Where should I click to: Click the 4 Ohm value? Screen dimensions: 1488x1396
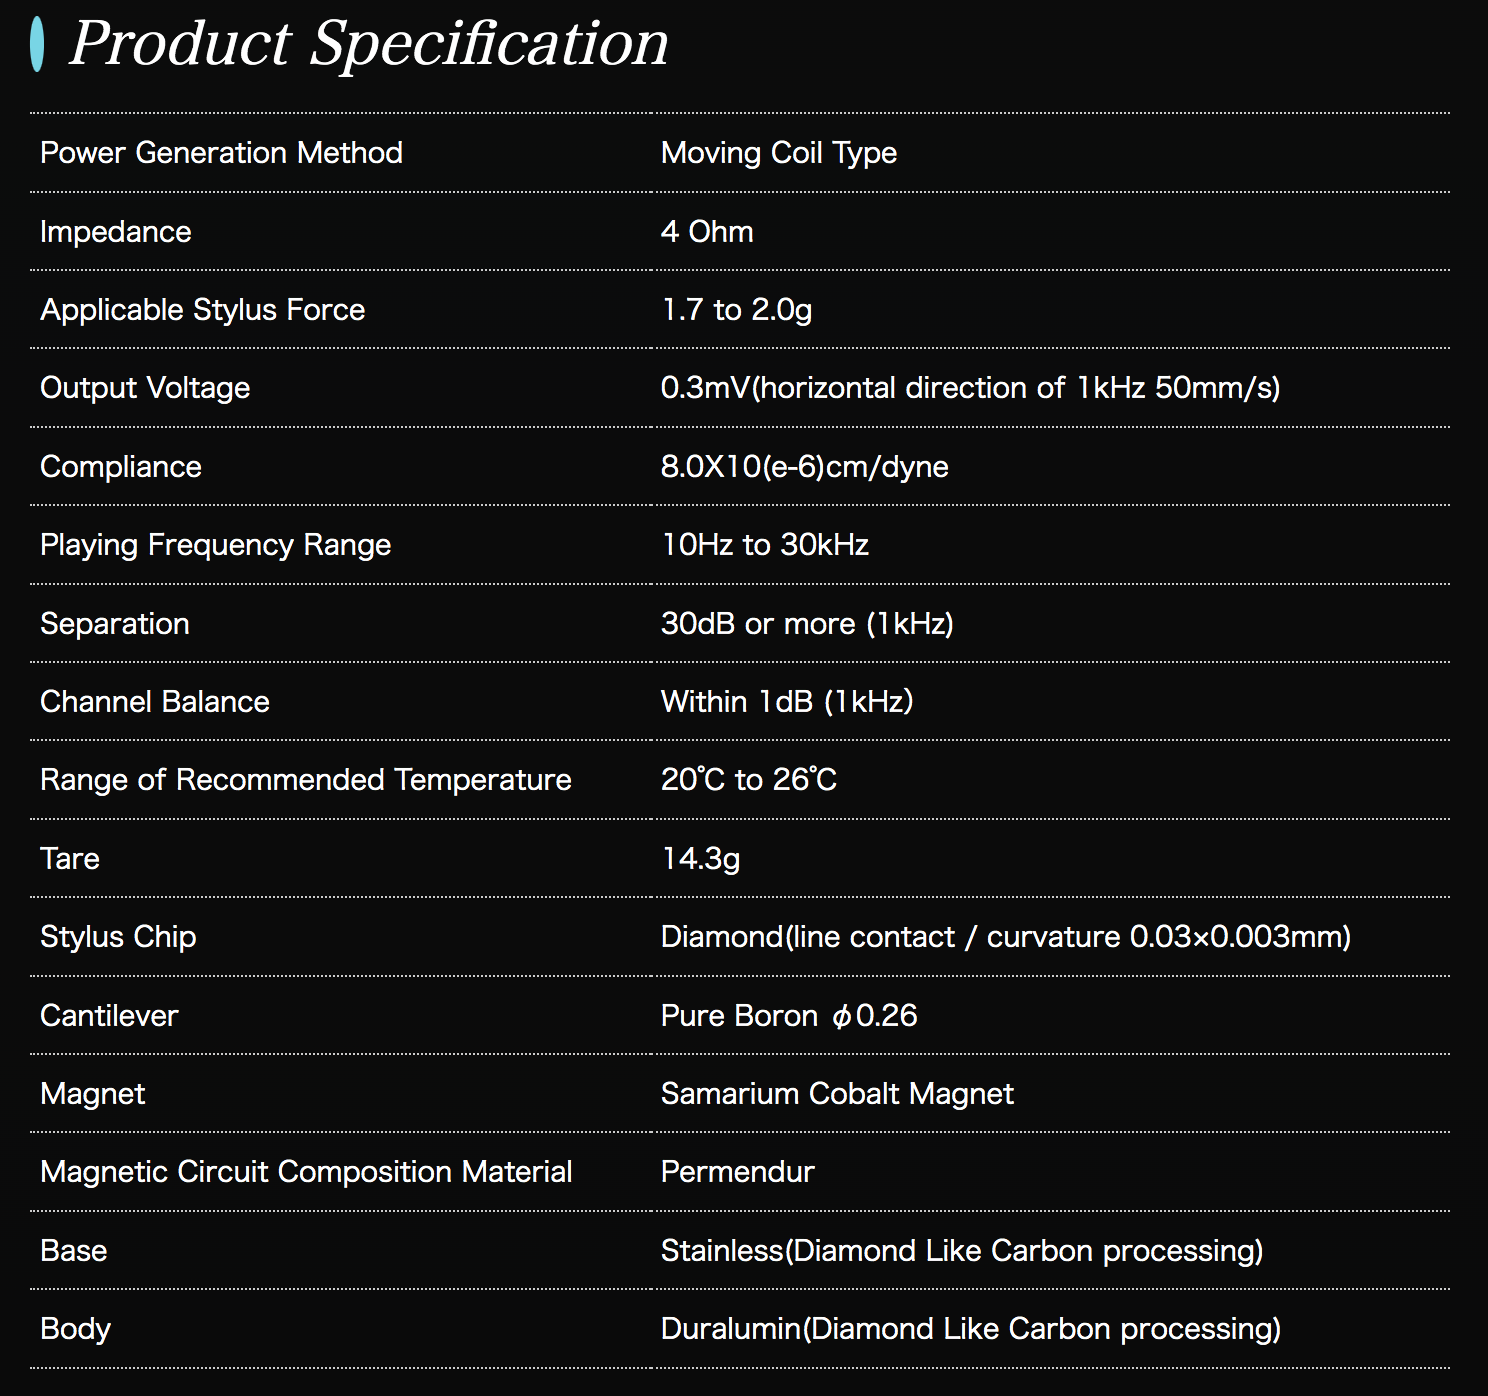pyautogui.click(x=707, y=232)
